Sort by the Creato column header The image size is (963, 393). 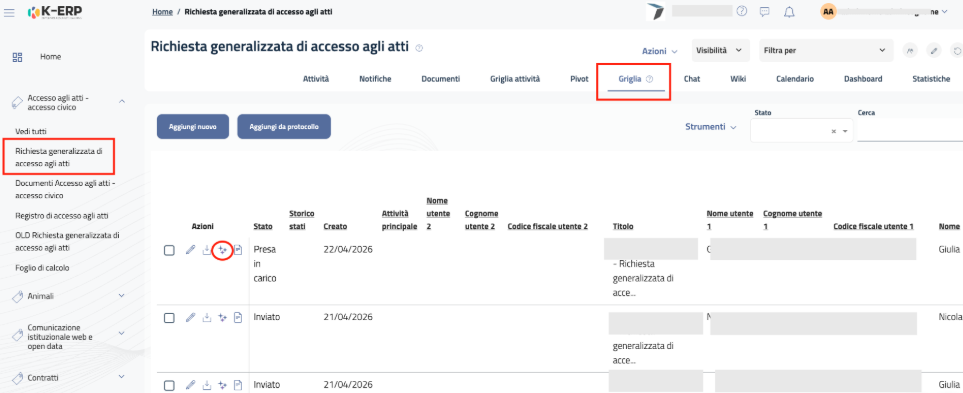tap(335, 227)
